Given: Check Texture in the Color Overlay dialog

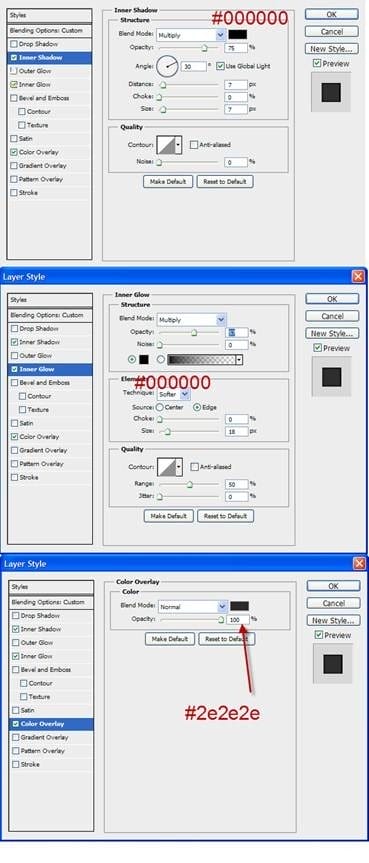Looking at the screenshot, I should tap(24, 697).
